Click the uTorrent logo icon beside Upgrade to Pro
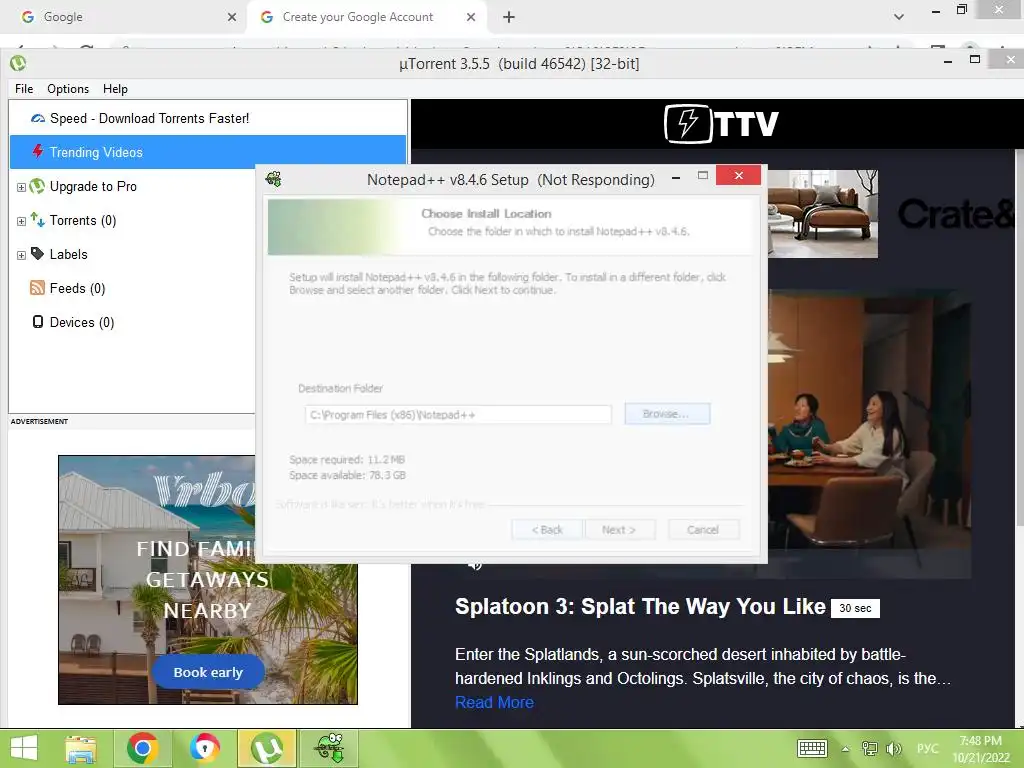 (37, 186)
